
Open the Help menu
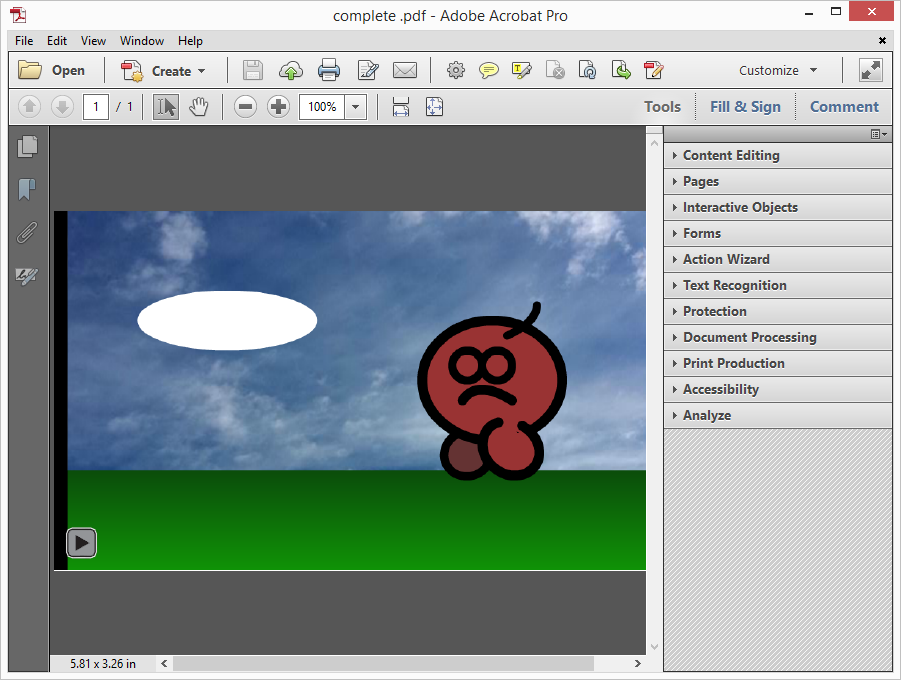point(190,41)
